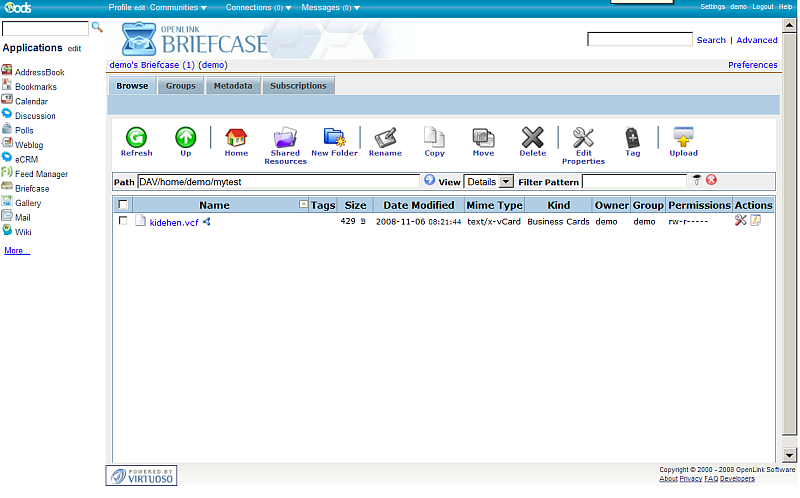This screenshot has height=498, width=800.
Task: Check the kidehen.vcf row checkbox
Action: coord(123,221)
